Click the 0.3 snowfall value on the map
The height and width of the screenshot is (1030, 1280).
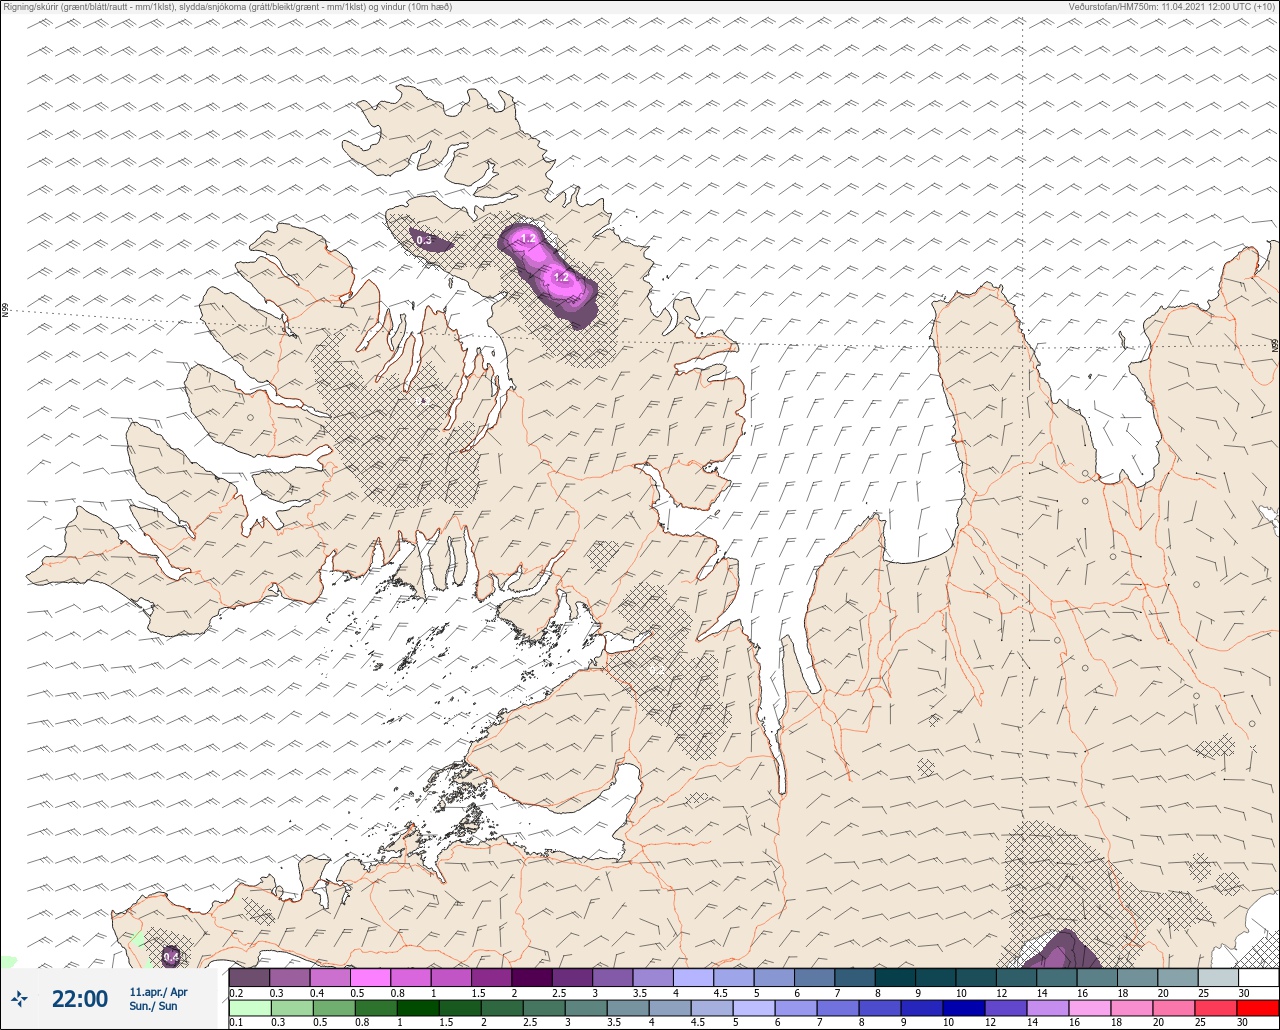pyautogui.click(x=424, y=240)
